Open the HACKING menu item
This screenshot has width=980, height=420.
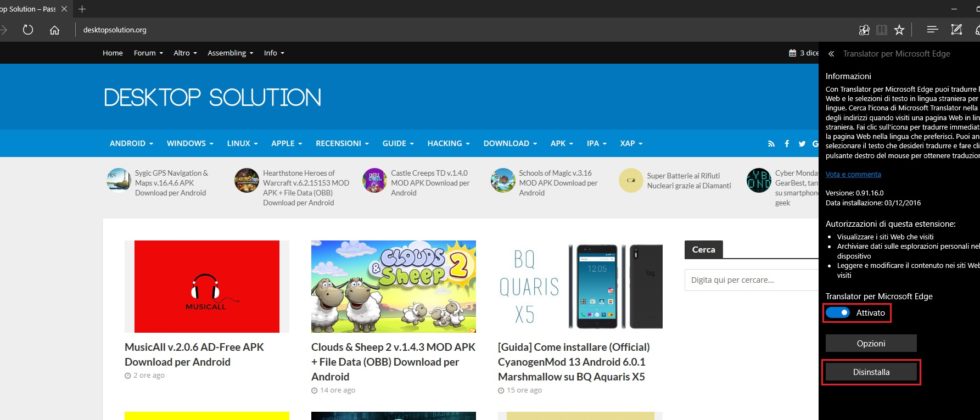coord(449,143)
